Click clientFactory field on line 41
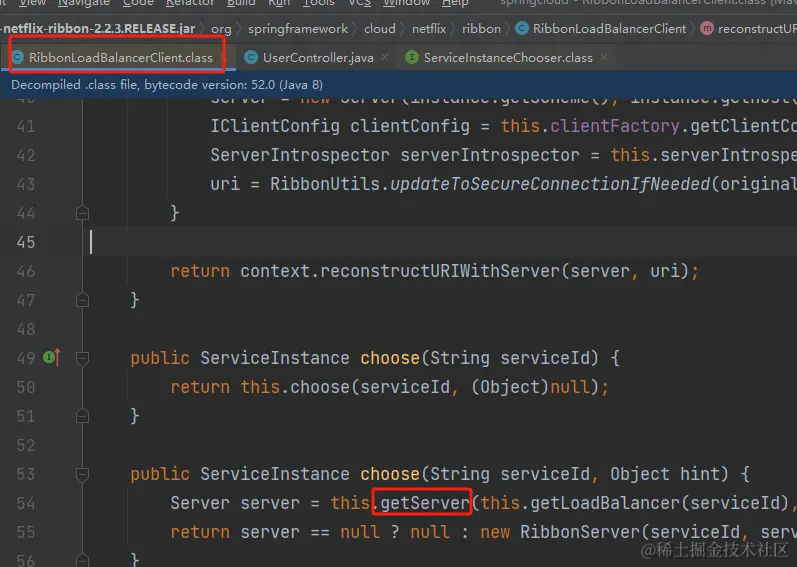This screenshot has width=797, height=567. pos(615,126)
